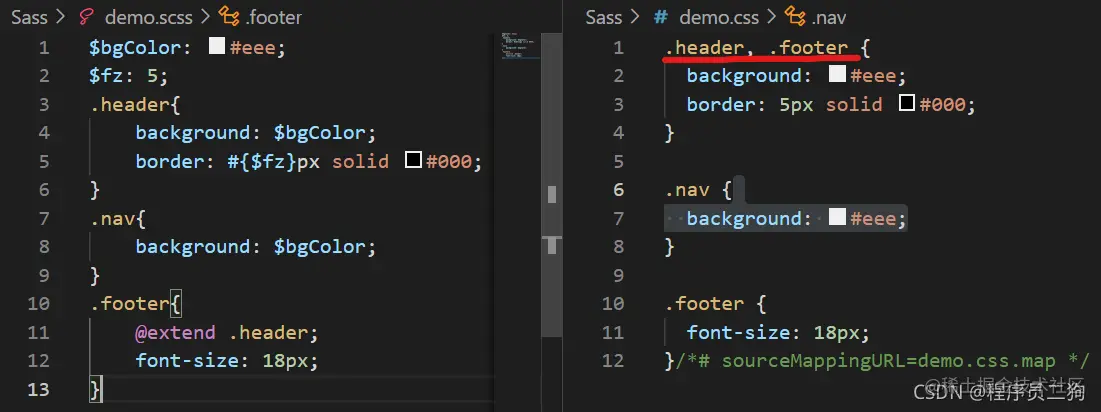This screenshot has height=412, width=1101.
Task: Click closing brace on line 4 of demo.css
Action: [x=670, y=133]
